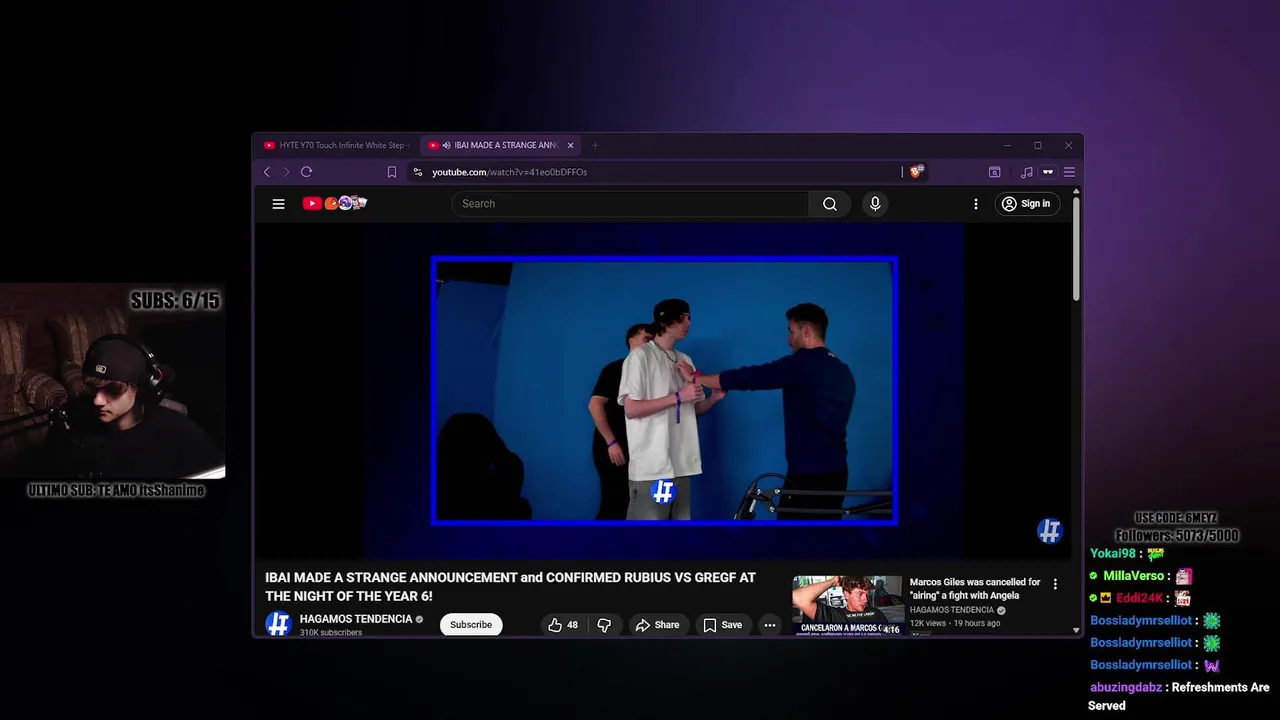This screenshot has width=1280, height=720.
Task: Dislike the video with thumbs down
Action: pos(604,625)
